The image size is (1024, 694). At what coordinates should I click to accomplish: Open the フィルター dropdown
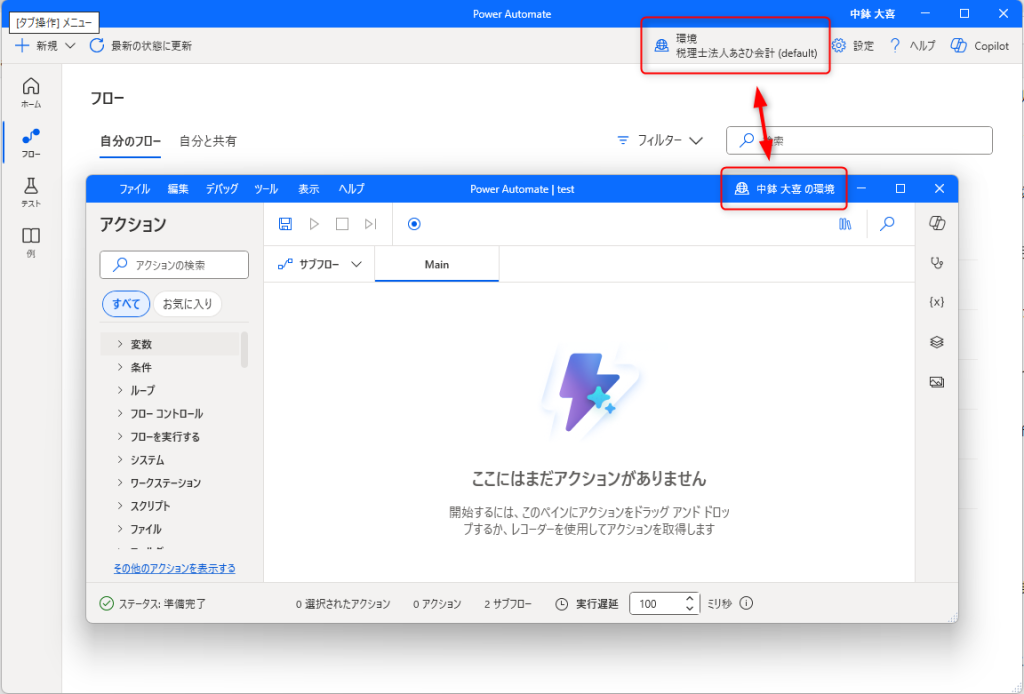point(660,140)
